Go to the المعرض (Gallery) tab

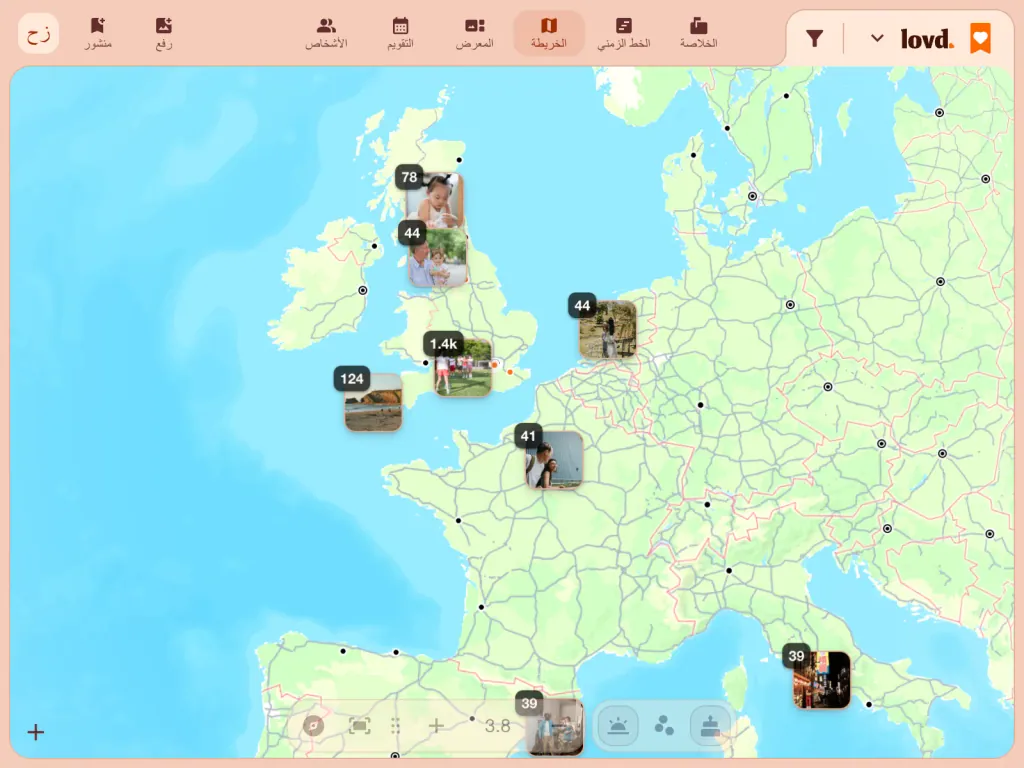tap(475, 33)
